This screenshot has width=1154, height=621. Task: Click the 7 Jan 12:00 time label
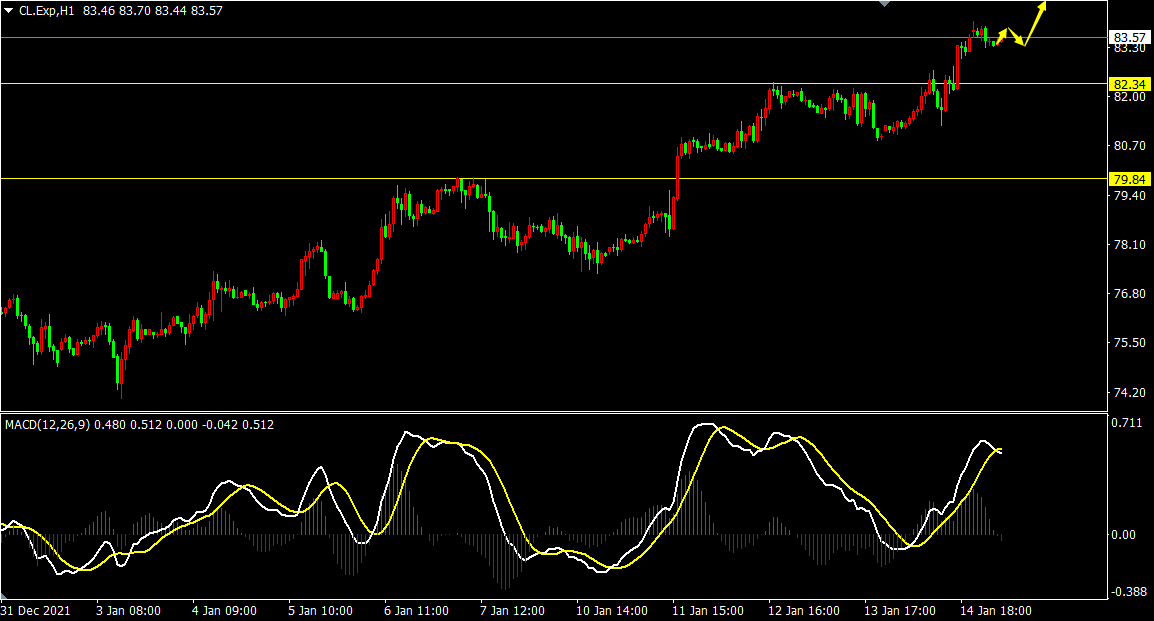512,611
